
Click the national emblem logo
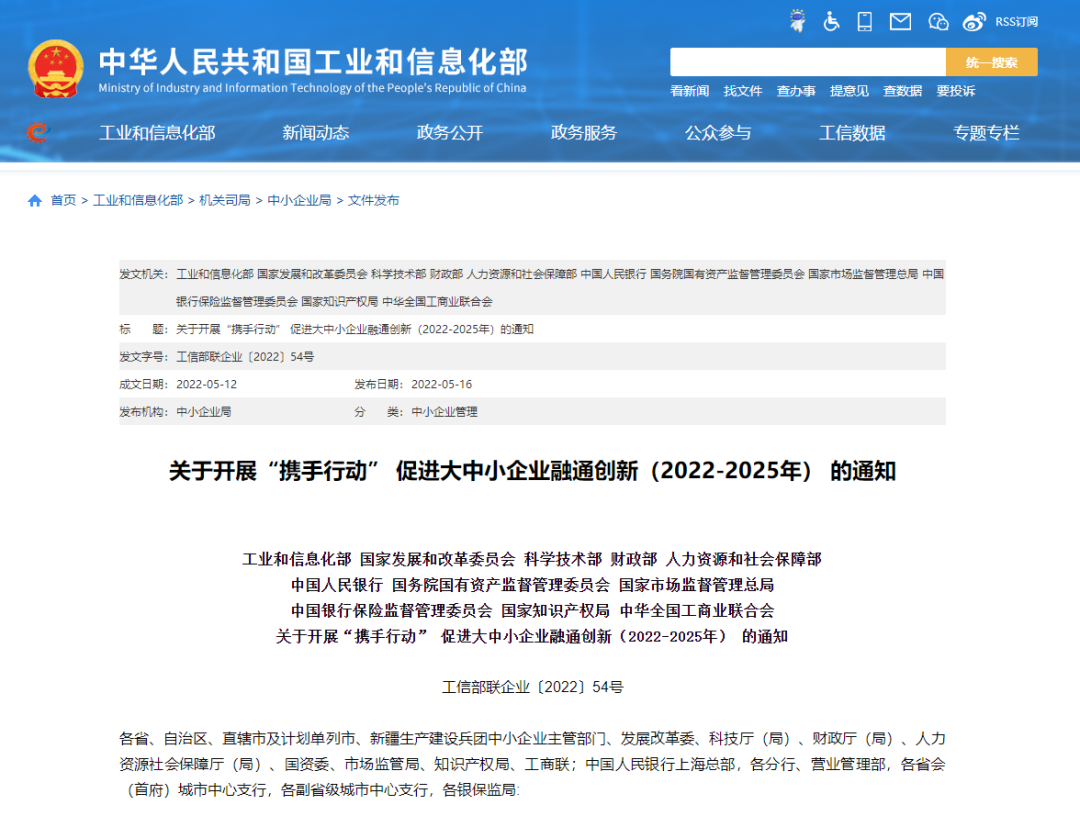56,68
